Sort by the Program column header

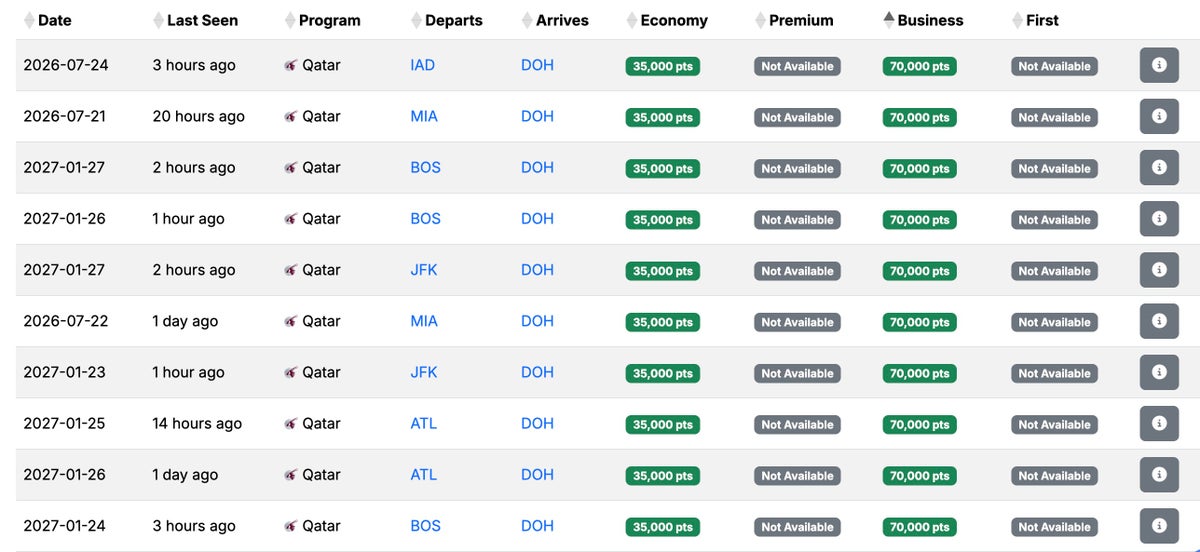pyautogui.click(x=329, y=20)
